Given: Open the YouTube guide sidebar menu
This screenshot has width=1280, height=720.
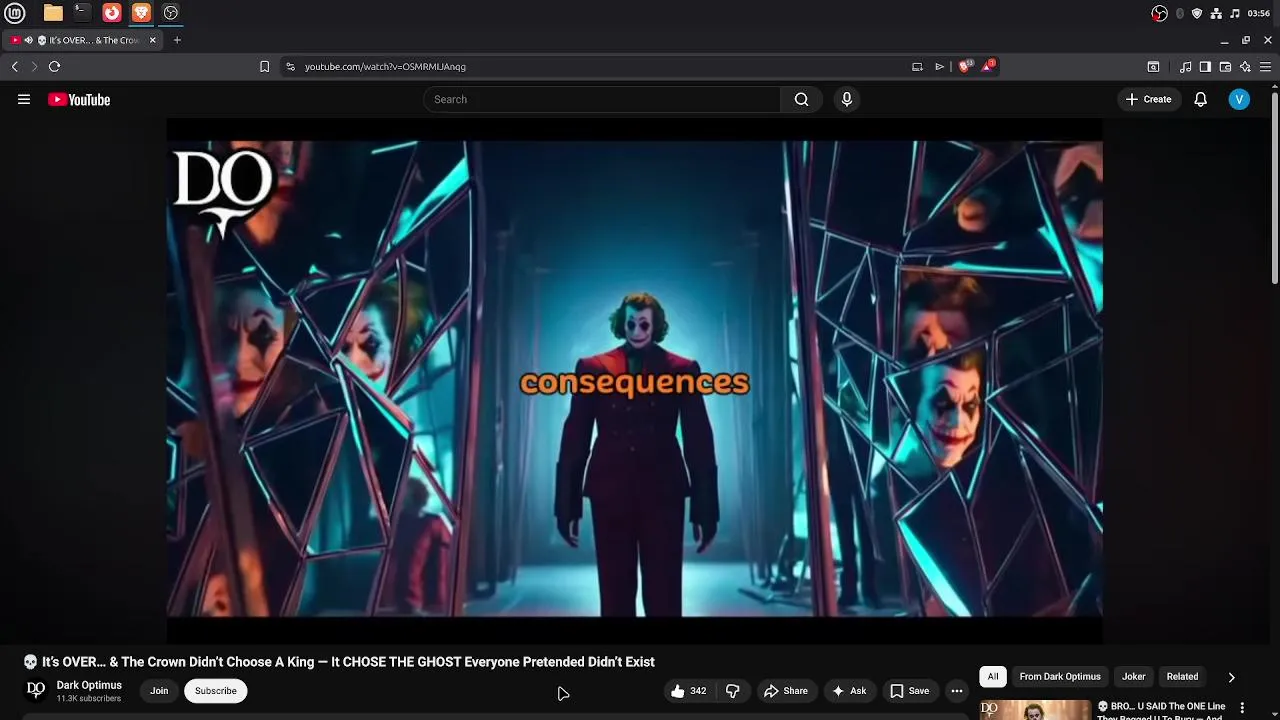Looking at the screenshot, I should tap(24, 99).
